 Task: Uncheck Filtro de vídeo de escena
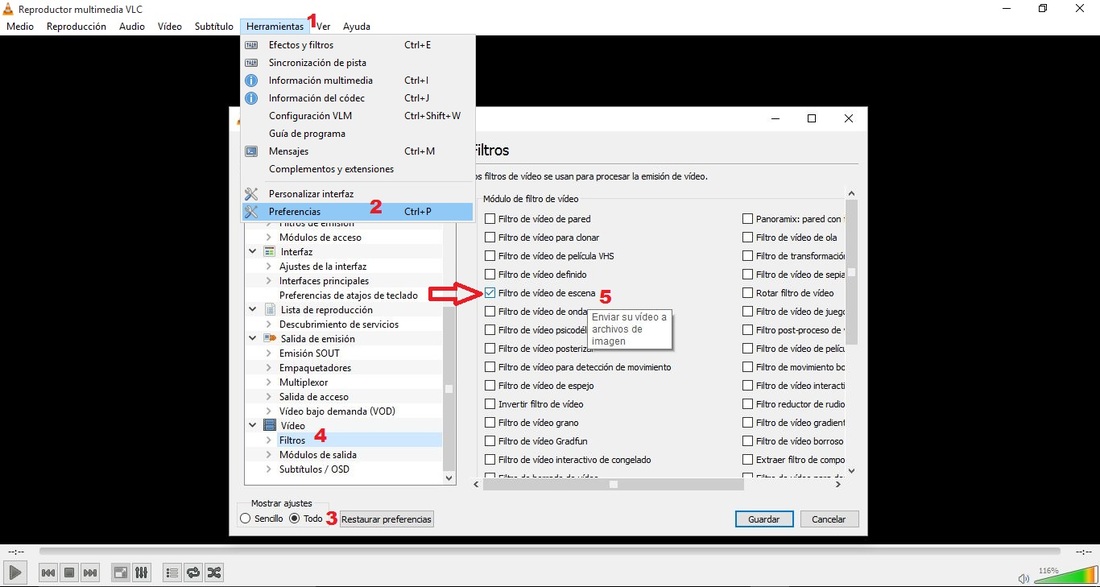490,293
